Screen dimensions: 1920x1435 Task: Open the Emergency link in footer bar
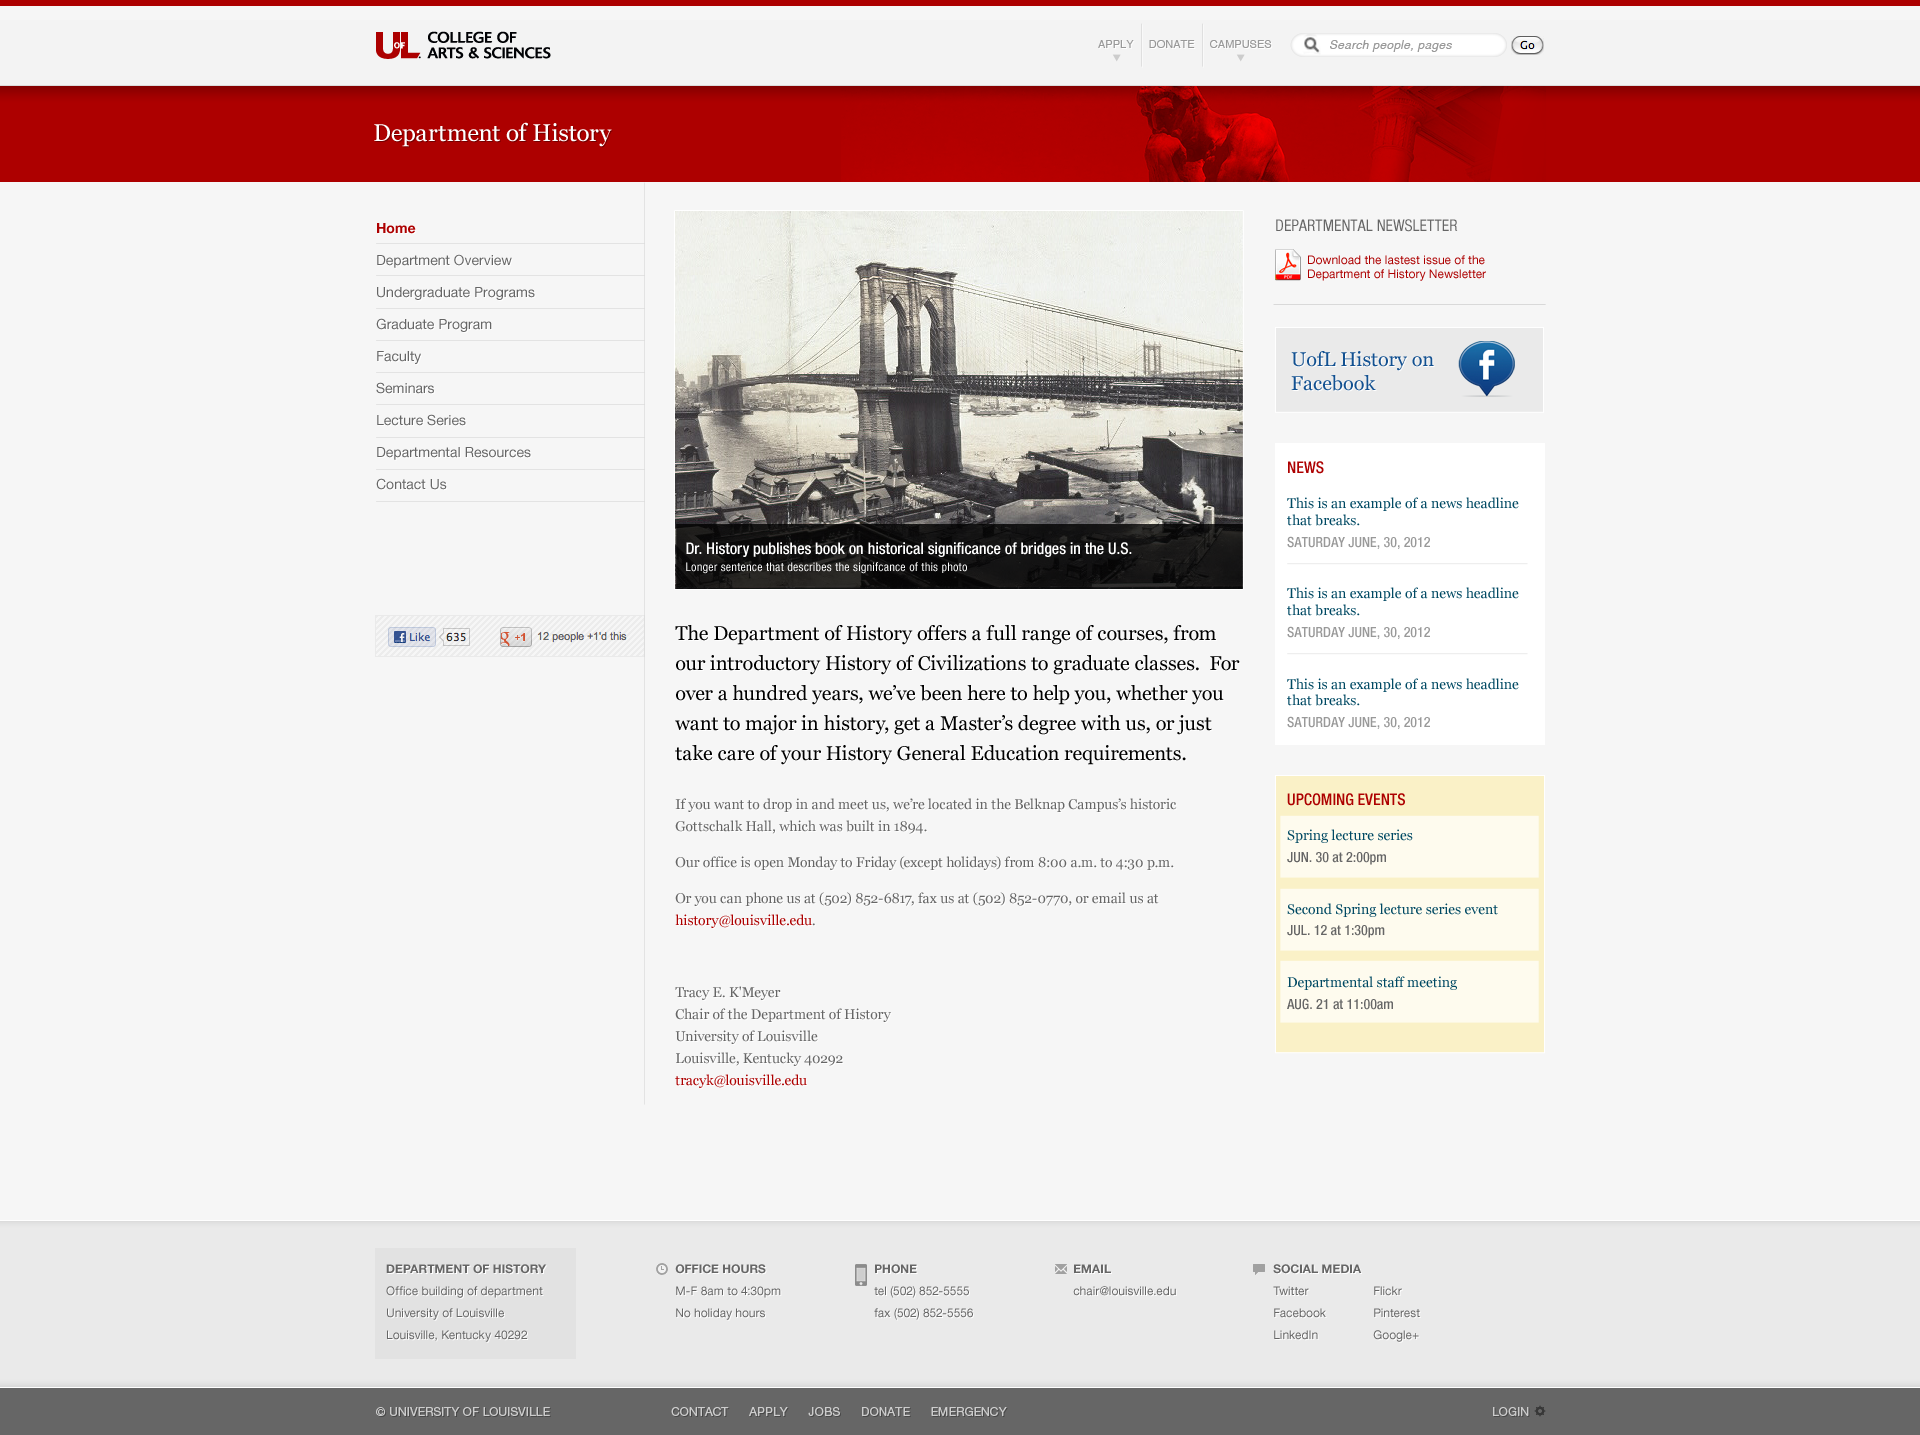(968, 1411)
